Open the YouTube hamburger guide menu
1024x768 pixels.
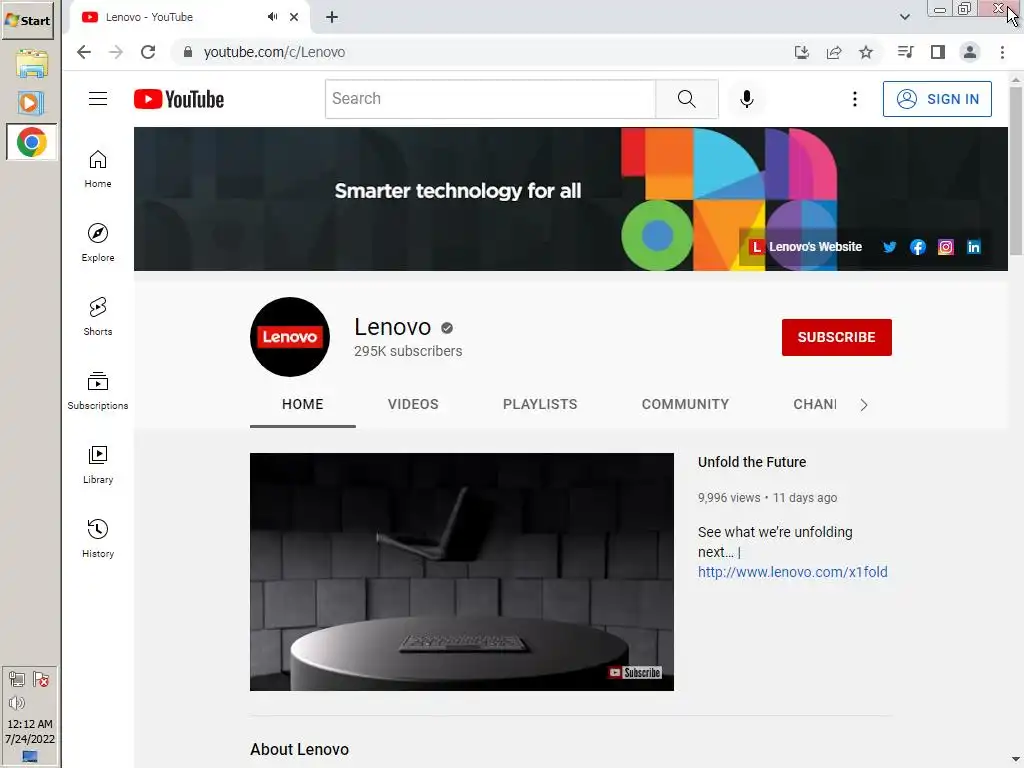click(x=98, y=99)
